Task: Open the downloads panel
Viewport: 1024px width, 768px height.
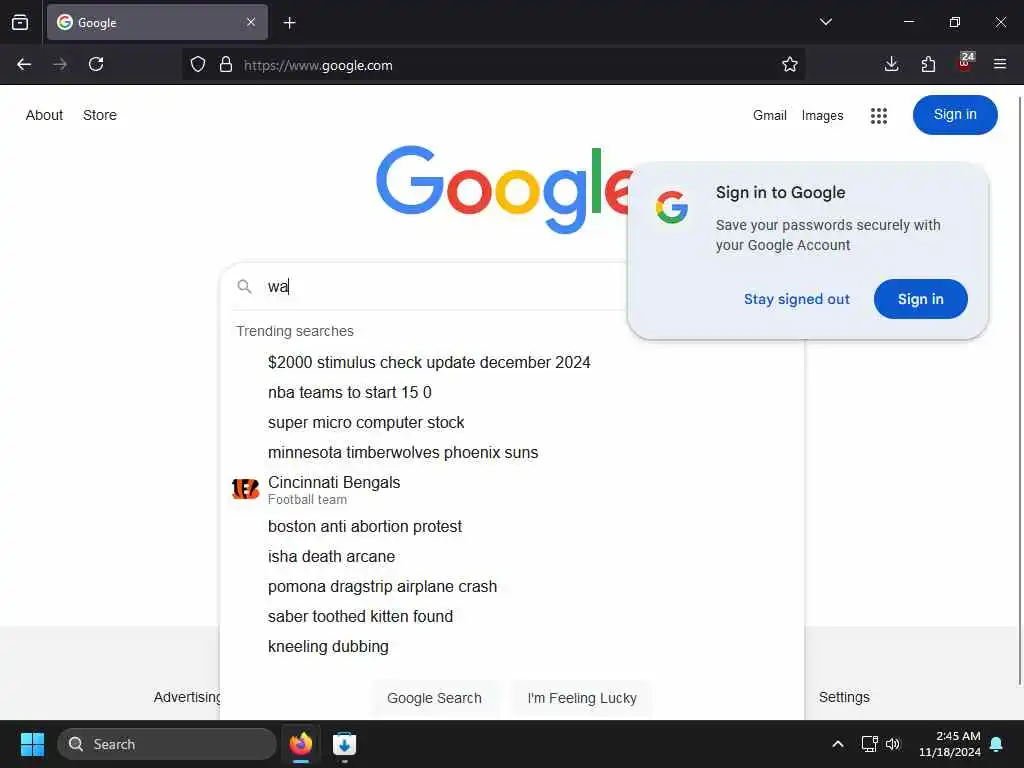Action: click(x=891, y=64)
